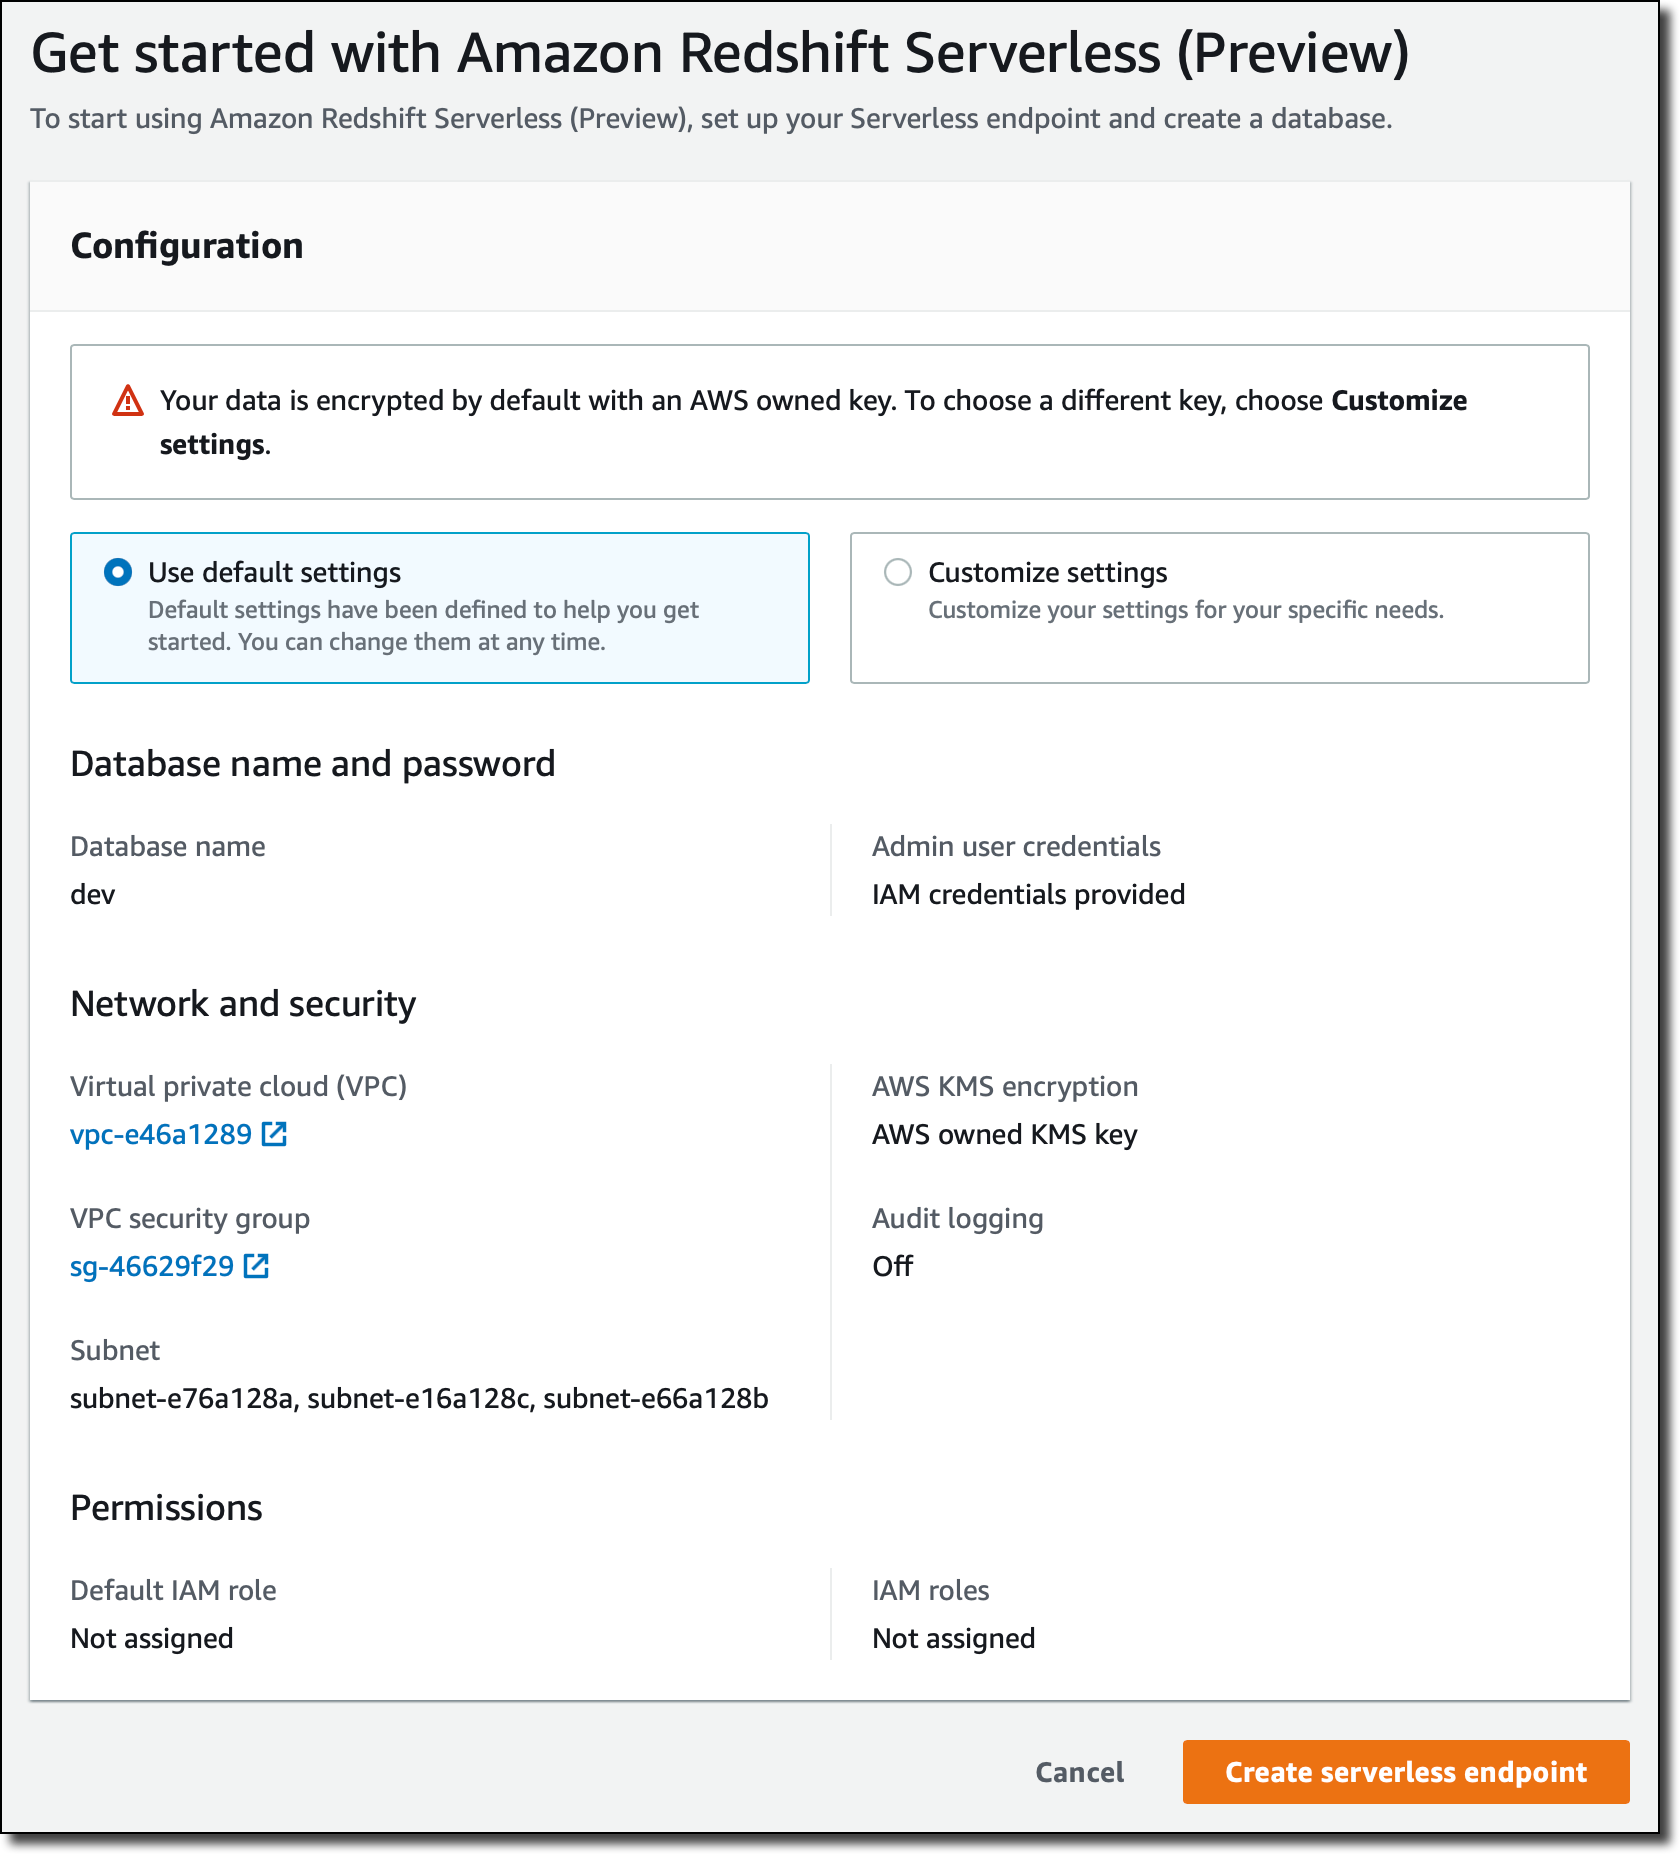Screen dimensions: 1680x1854
Task: Click the Configuration panel heading
Action: coord(187,246)
